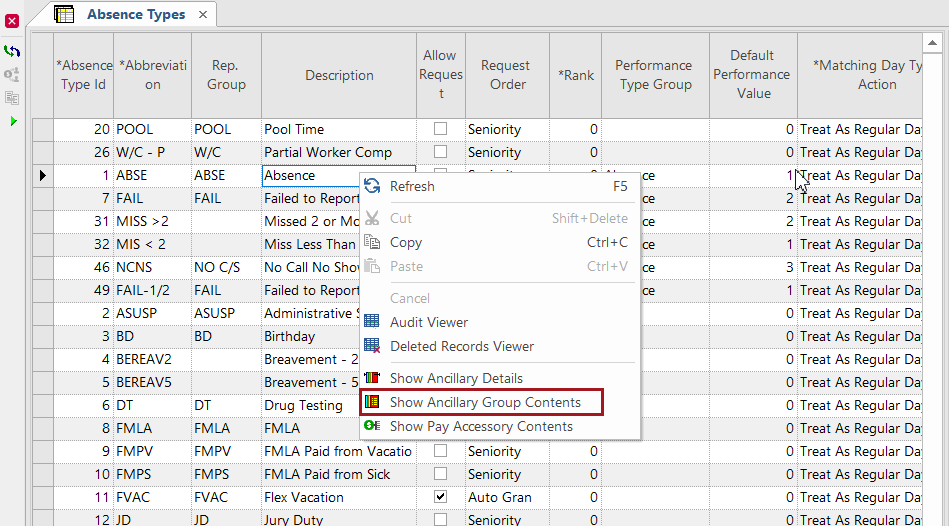Click the FMLA description cell
Viewport: 949px width, 526px height.
point(310,429)
